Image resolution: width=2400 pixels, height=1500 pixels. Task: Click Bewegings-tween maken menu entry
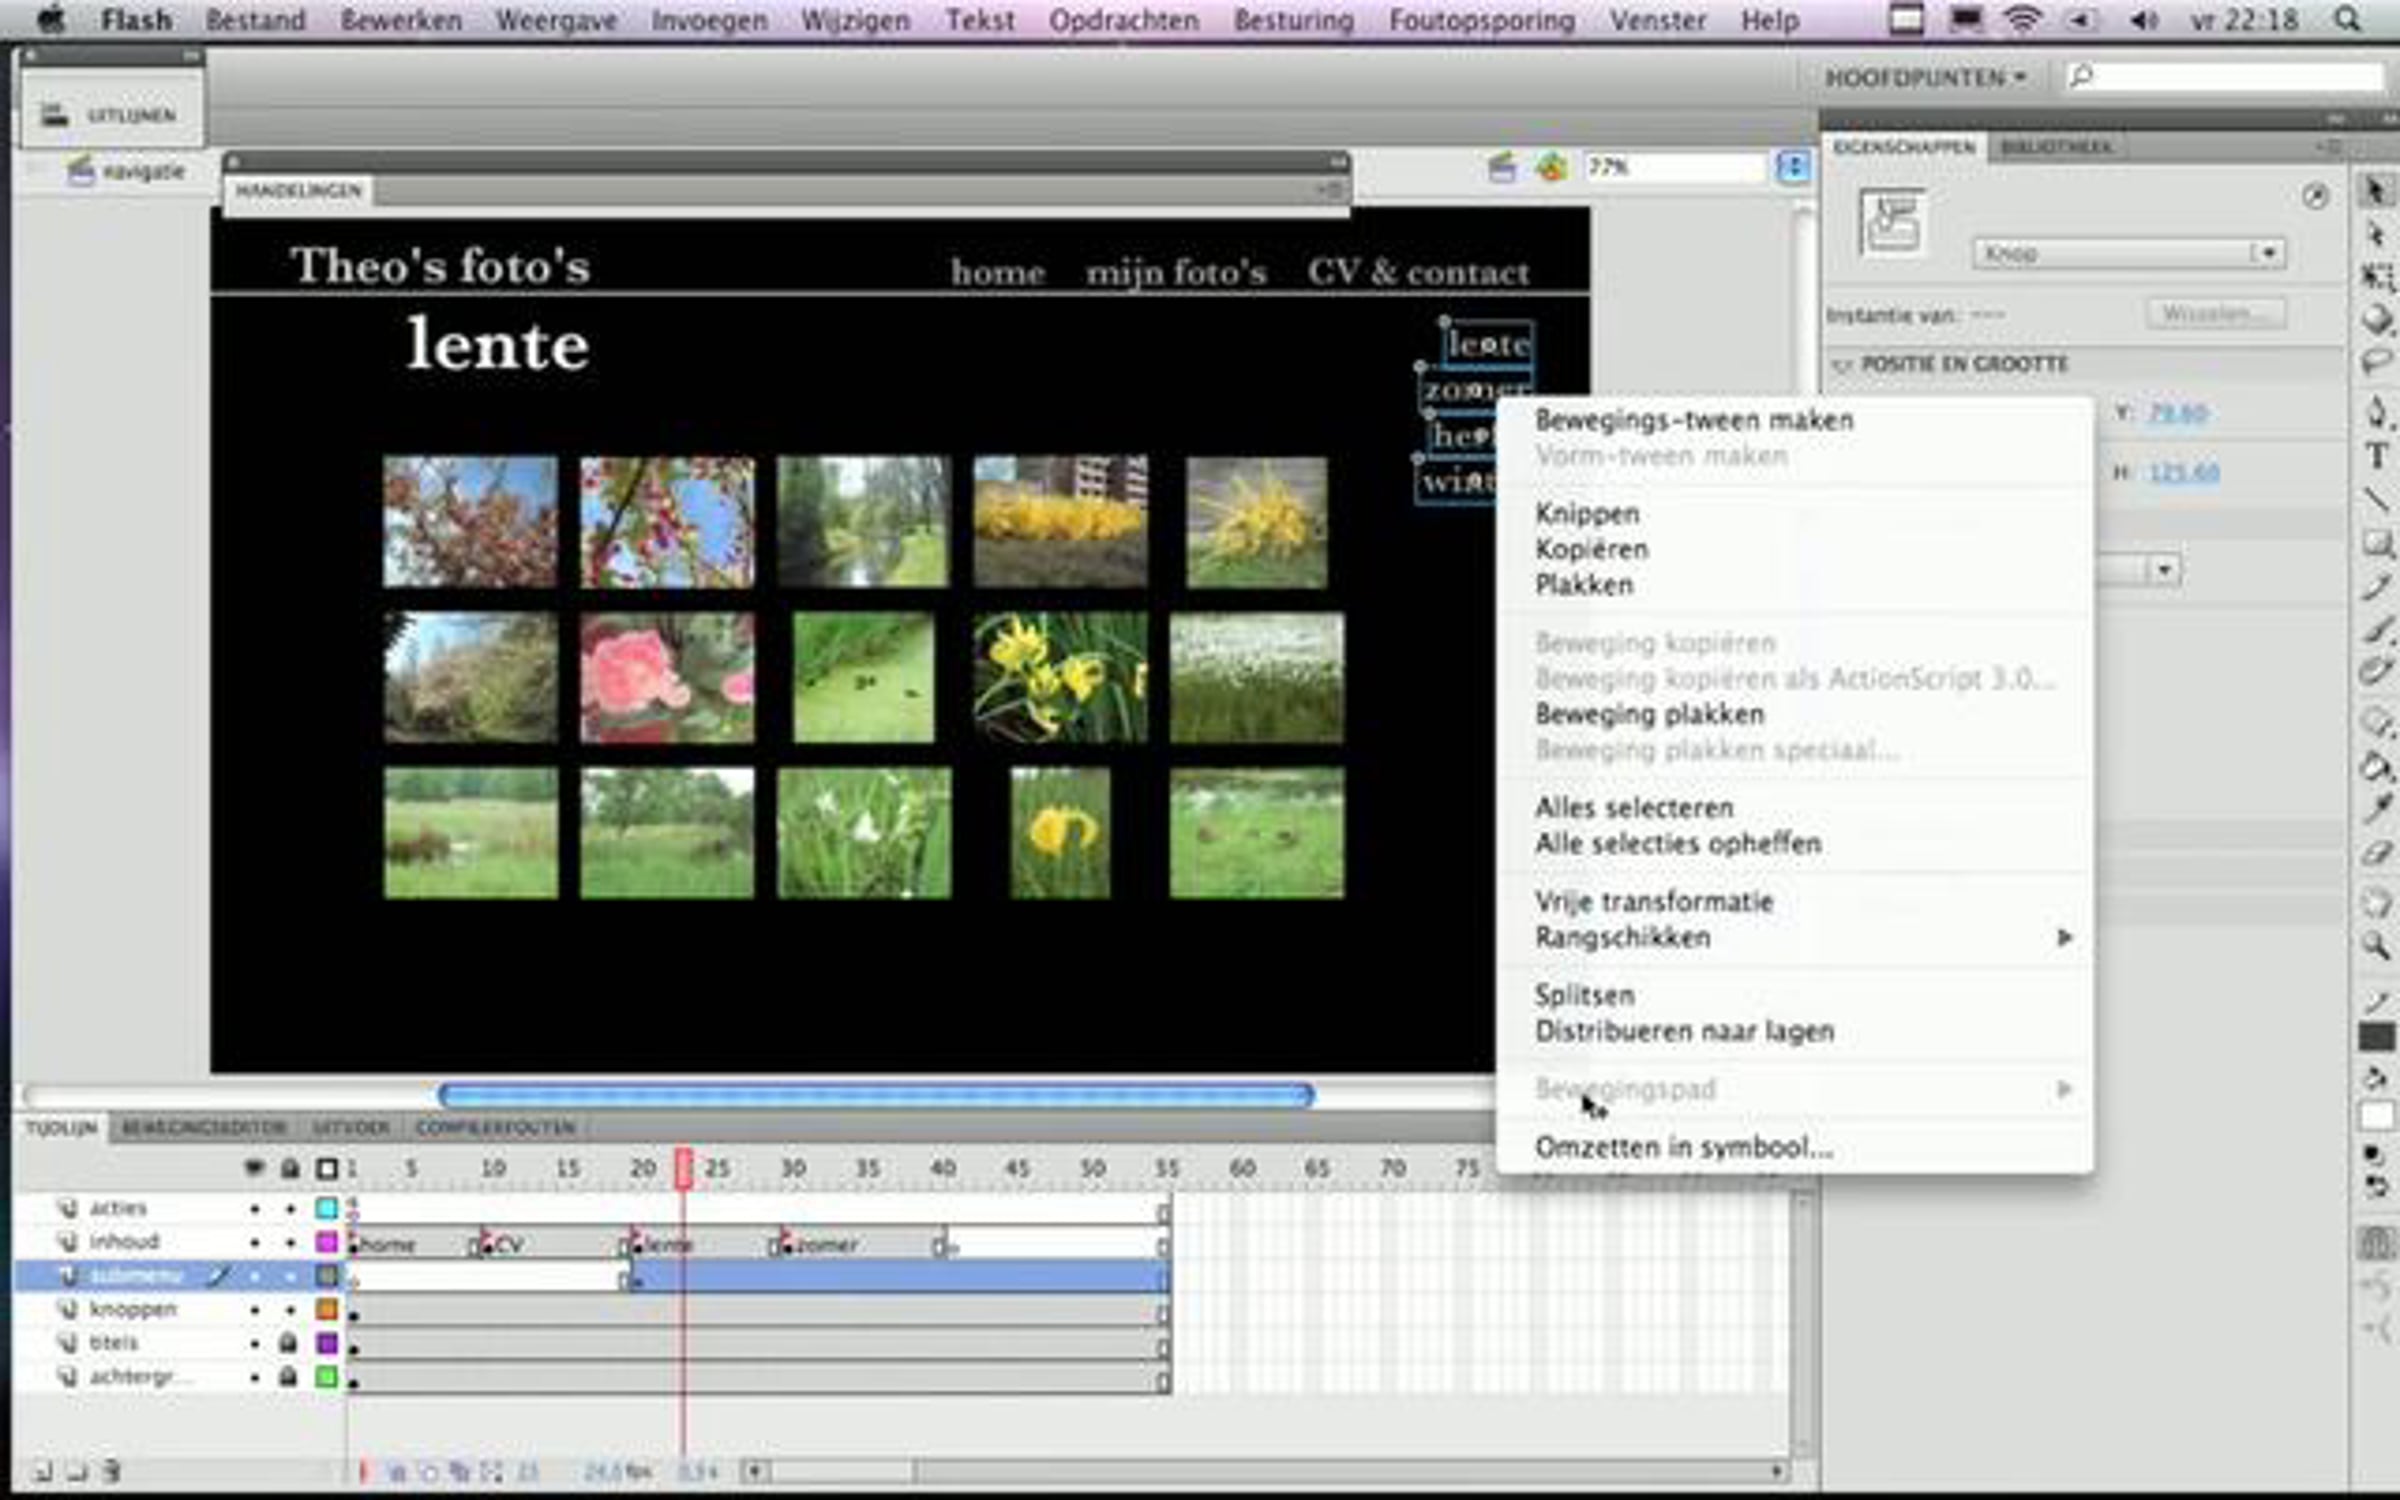click(1694, 420)
